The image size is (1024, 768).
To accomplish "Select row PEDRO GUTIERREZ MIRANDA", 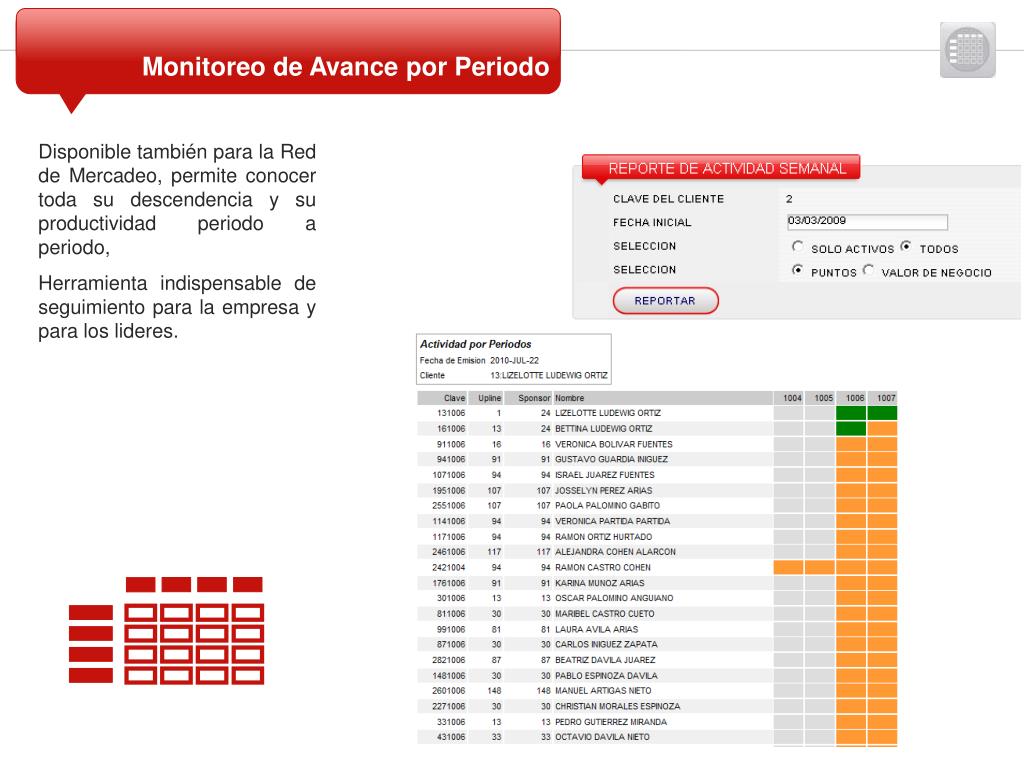I will [x=657, y=722].
